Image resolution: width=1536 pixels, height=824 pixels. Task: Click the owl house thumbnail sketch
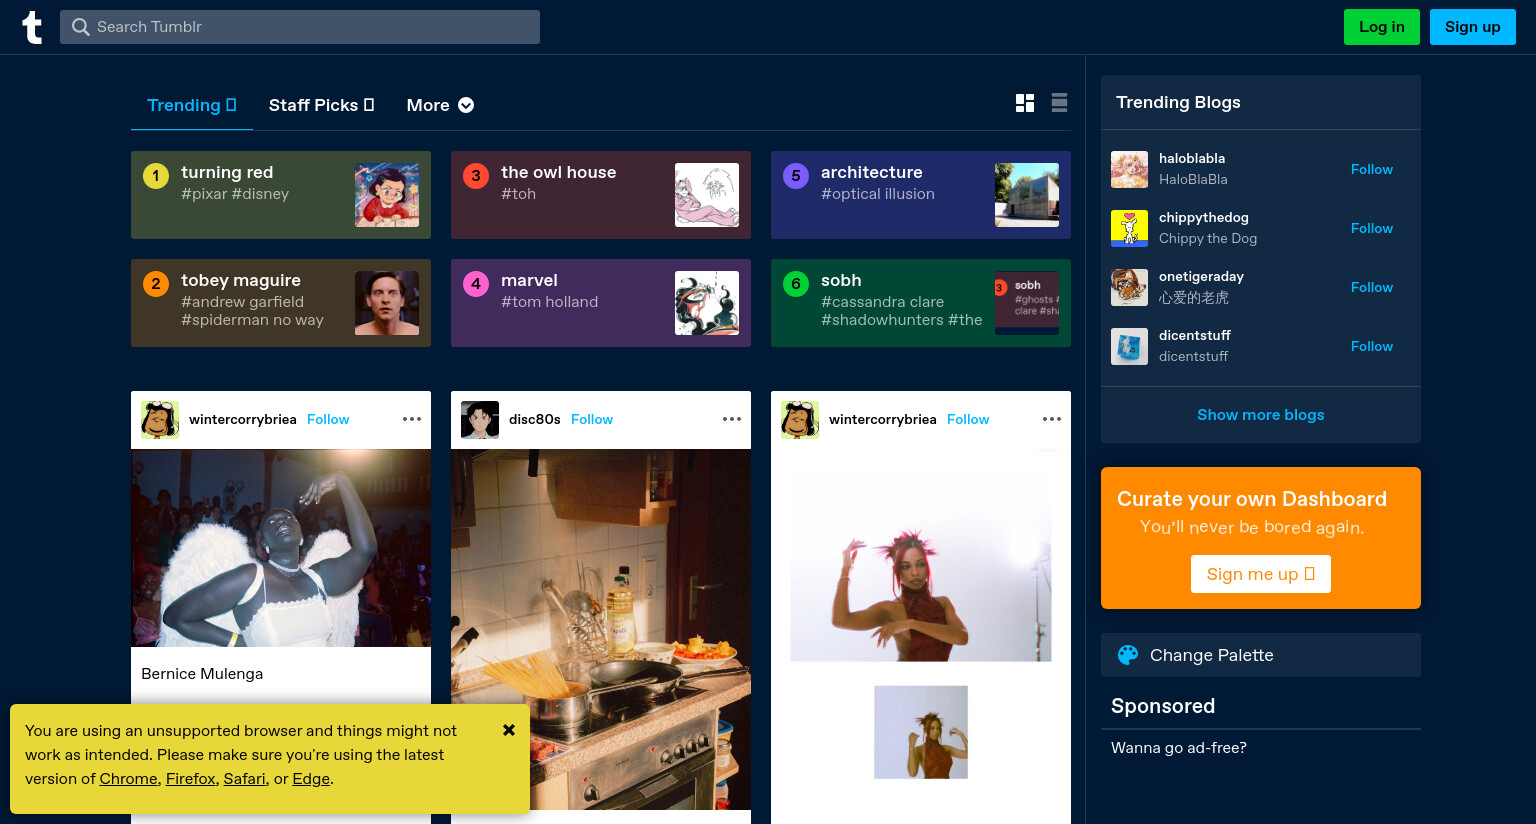[x=707, y=195]
